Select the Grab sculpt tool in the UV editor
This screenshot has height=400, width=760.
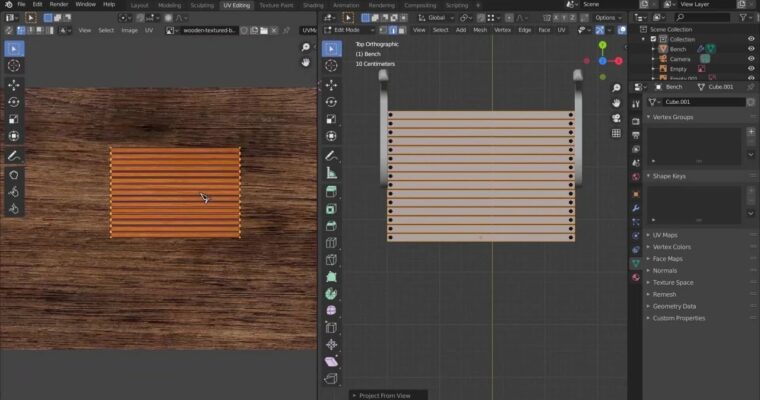[14, 175]
